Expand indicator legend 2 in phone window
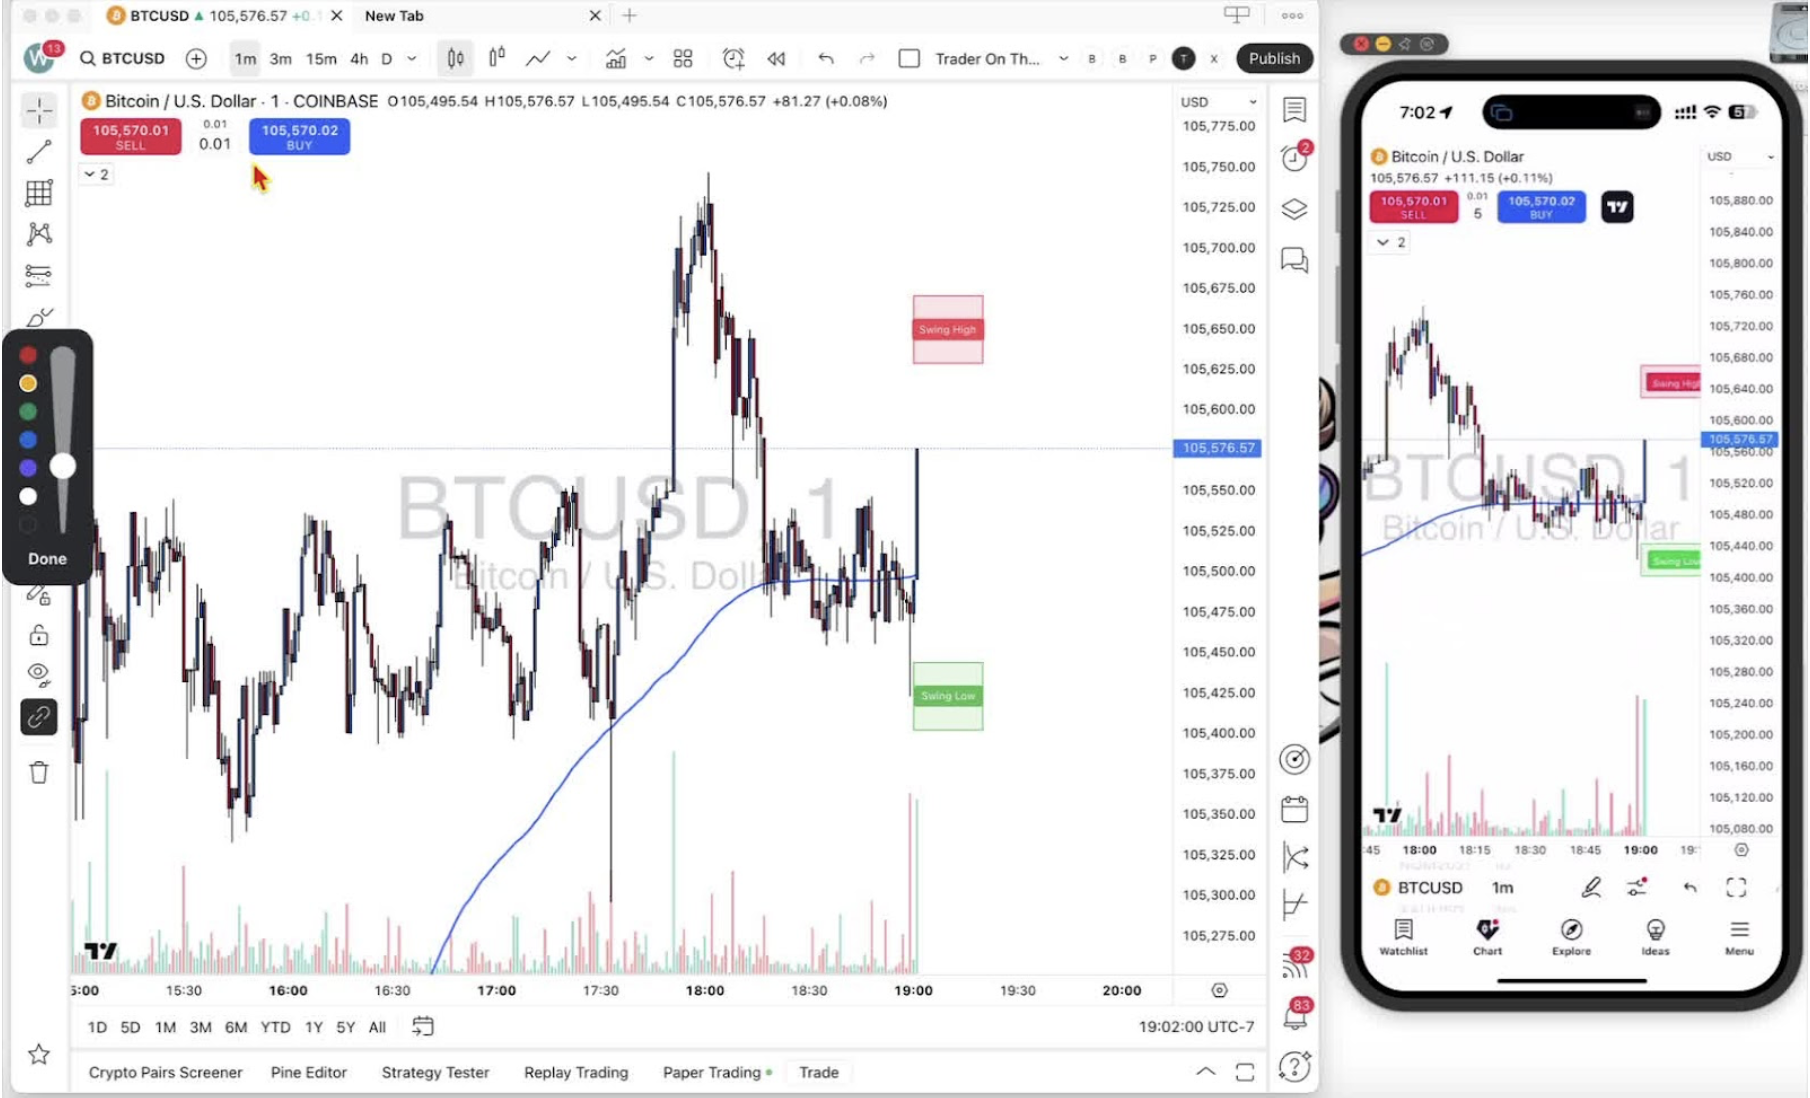The height and width of the screenshot is (1098, 1810). pyautogui.click(x=1391, y=242)
